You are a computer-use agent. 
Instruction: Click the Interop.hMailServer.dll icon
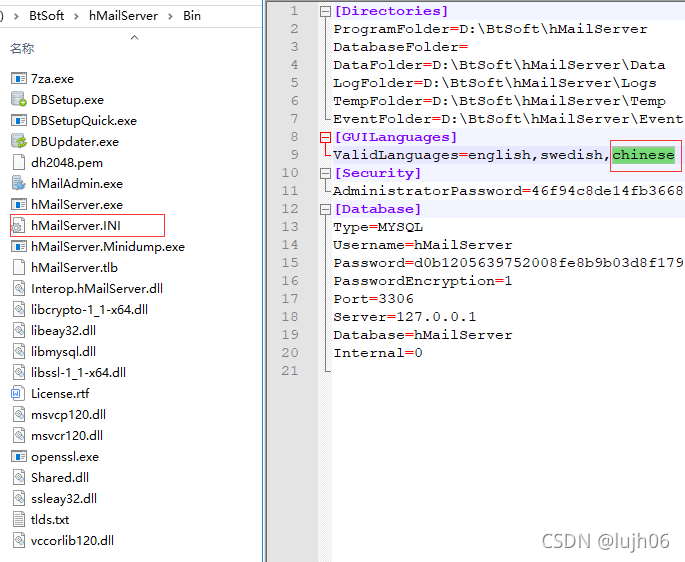point(18,288)
